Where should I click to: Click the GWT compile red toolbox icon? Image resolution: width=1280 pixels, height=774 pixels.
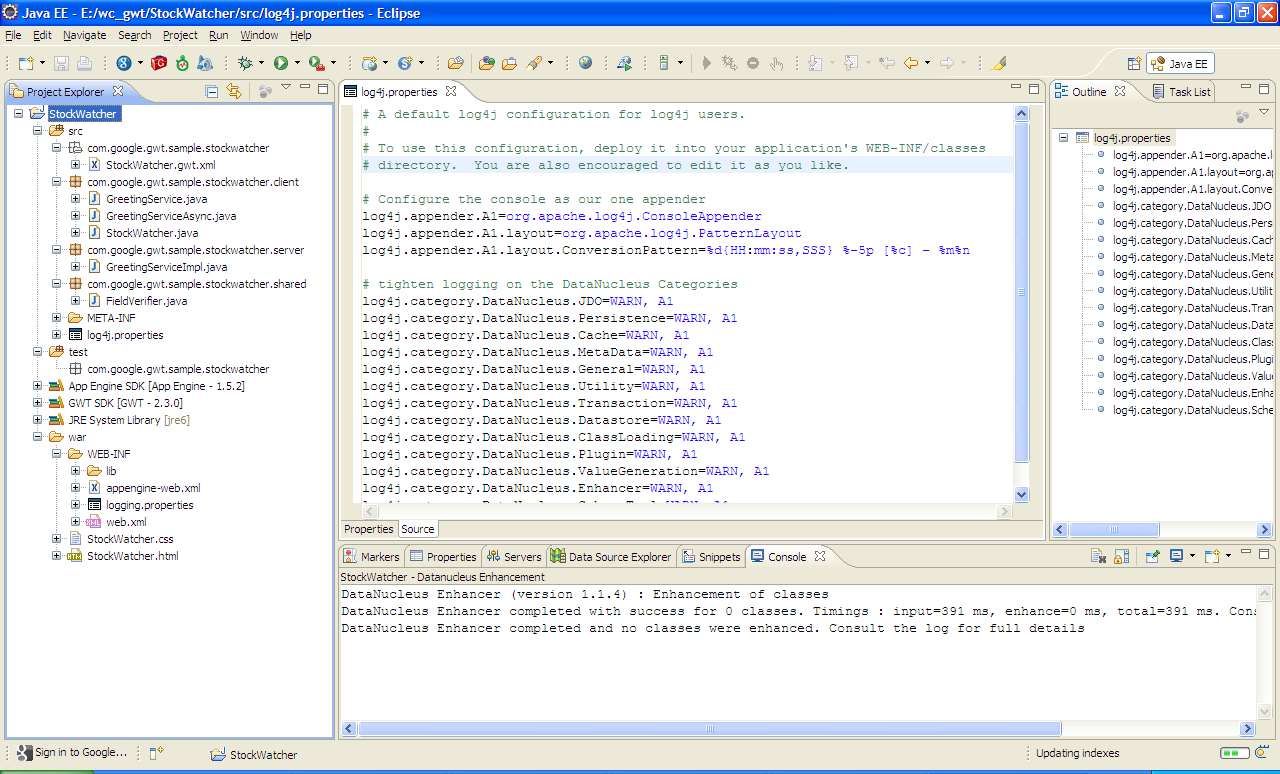tap(158, 63)
